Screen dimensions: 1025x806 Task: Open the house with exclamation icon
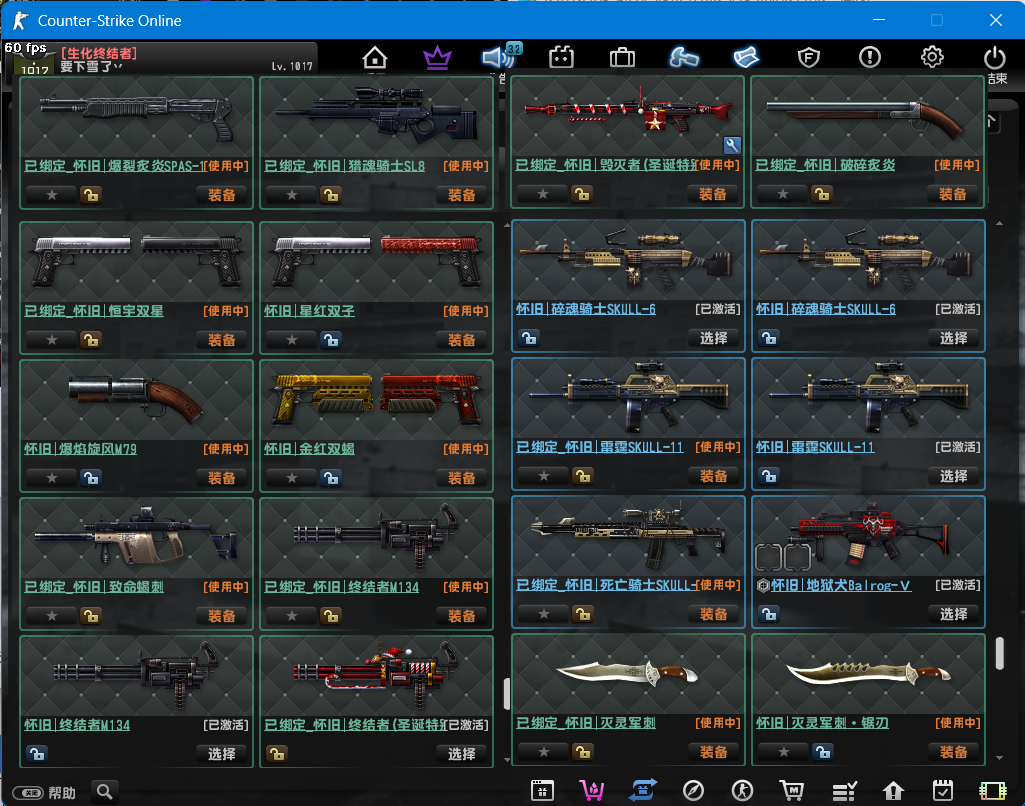coord(893,791)
